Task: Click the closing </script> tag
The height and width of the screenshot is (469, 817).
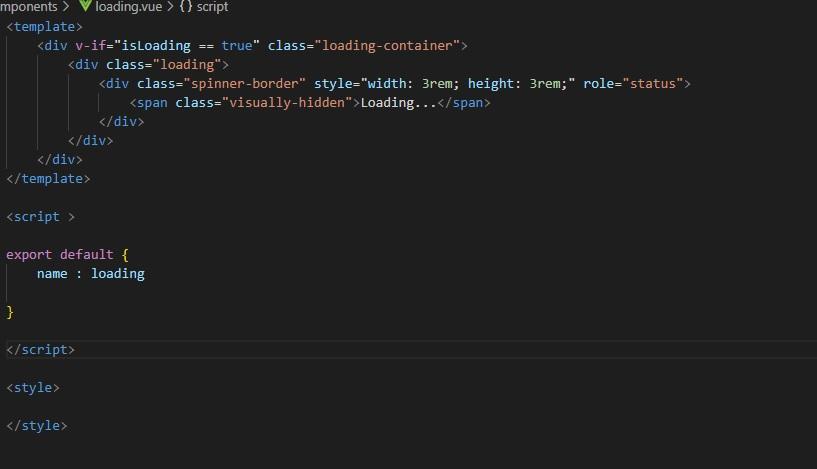Action: point(40,350)
